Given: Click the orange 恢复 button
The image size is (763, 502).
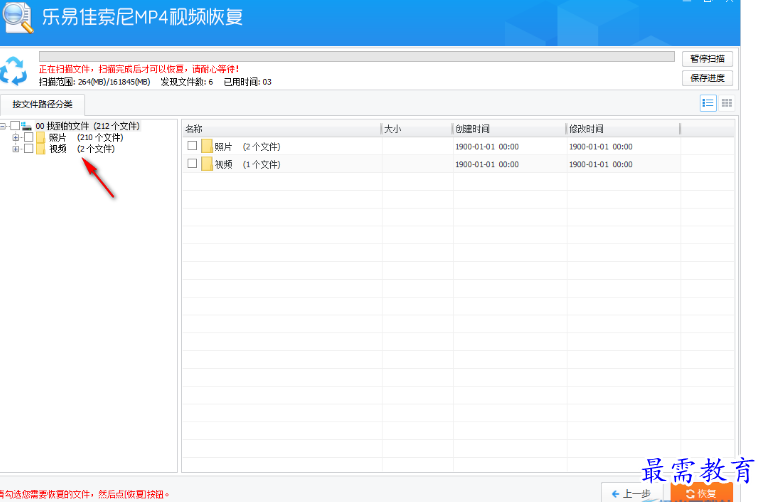Looking at the screenshot, I should (x=702, y=493).
